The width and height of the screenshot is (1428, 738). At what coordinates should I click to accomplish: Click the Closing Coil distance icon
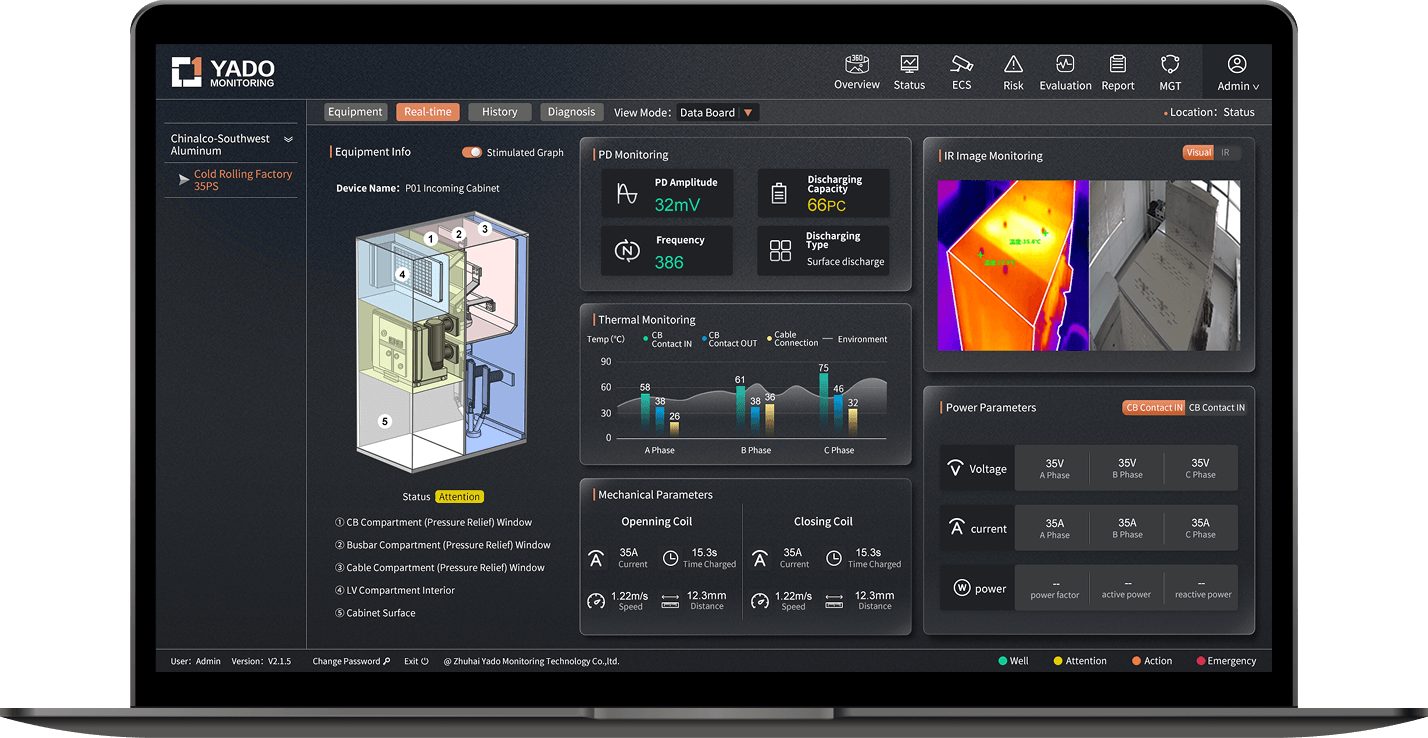(834, 601)
